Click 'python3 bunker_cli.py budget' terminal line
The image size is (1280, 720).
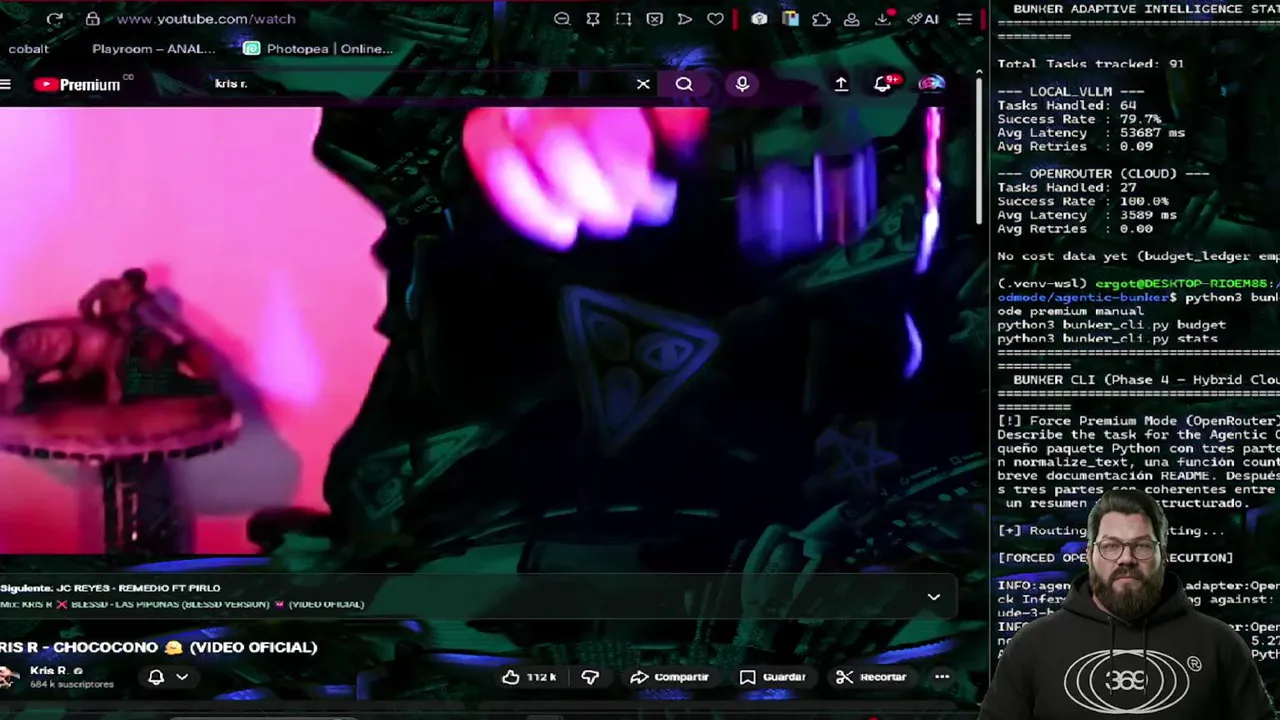(x=1111, y=325)
